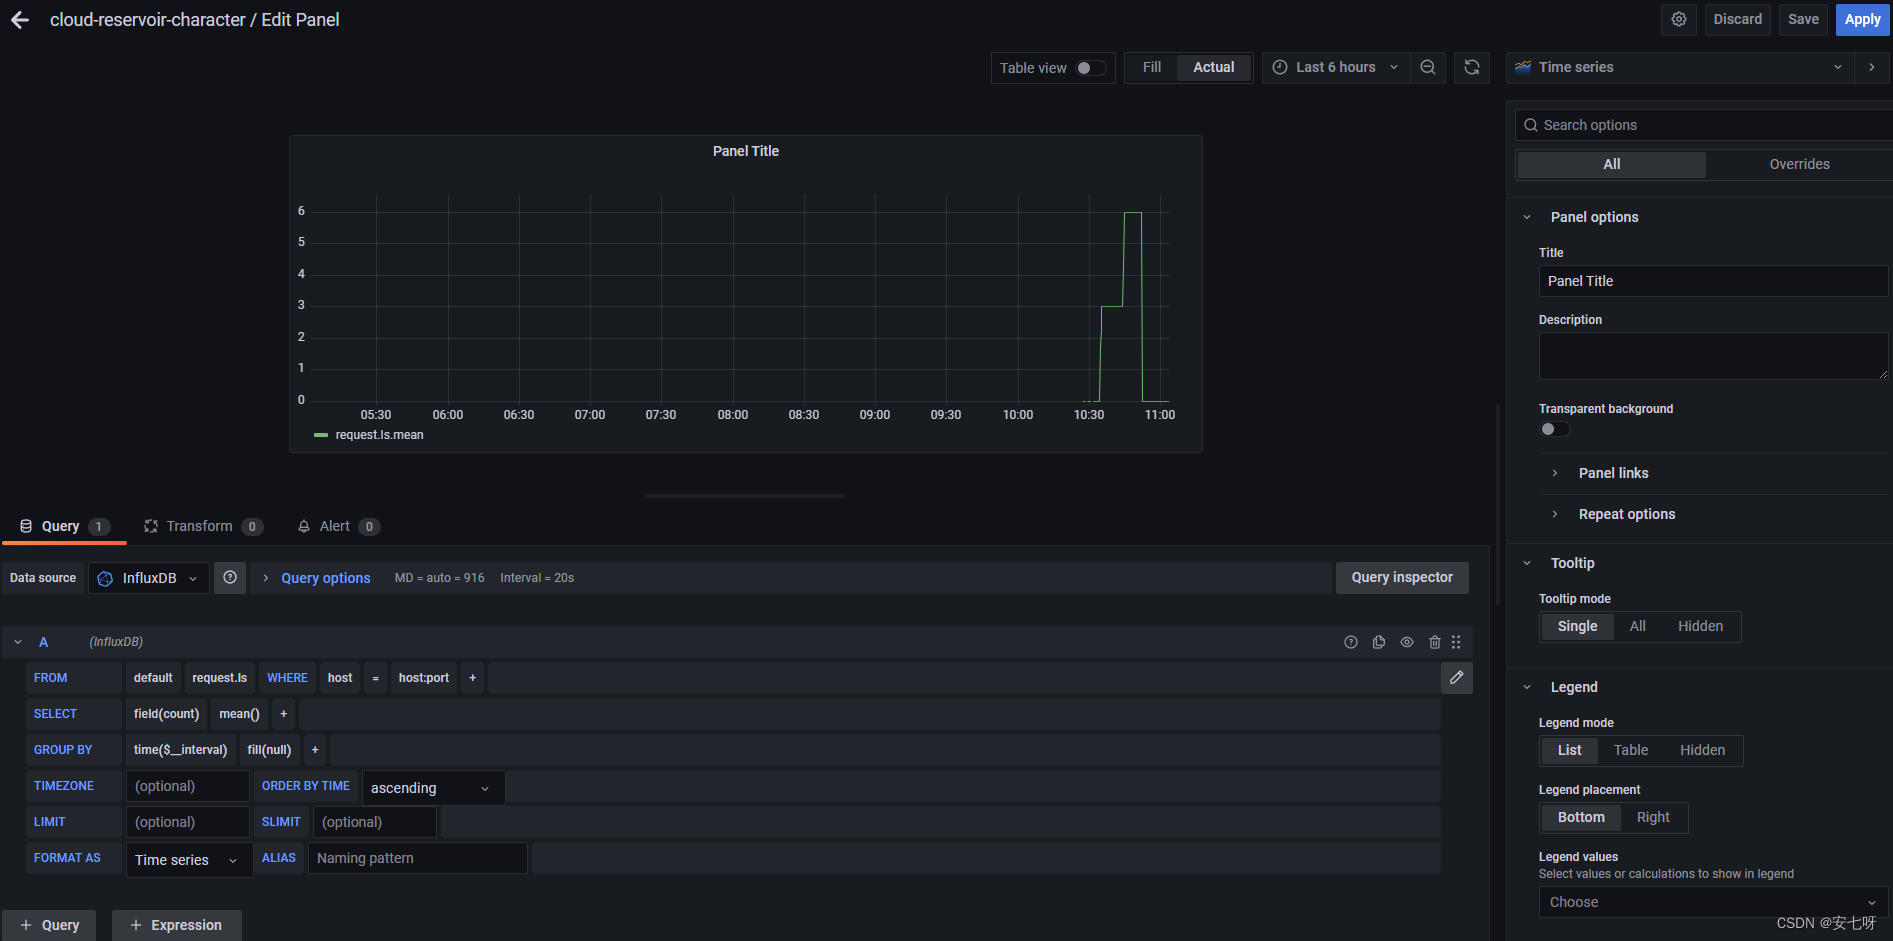The image size is (1893, 941).
Task: Switch to Transform tab
Action: (204, 526)
